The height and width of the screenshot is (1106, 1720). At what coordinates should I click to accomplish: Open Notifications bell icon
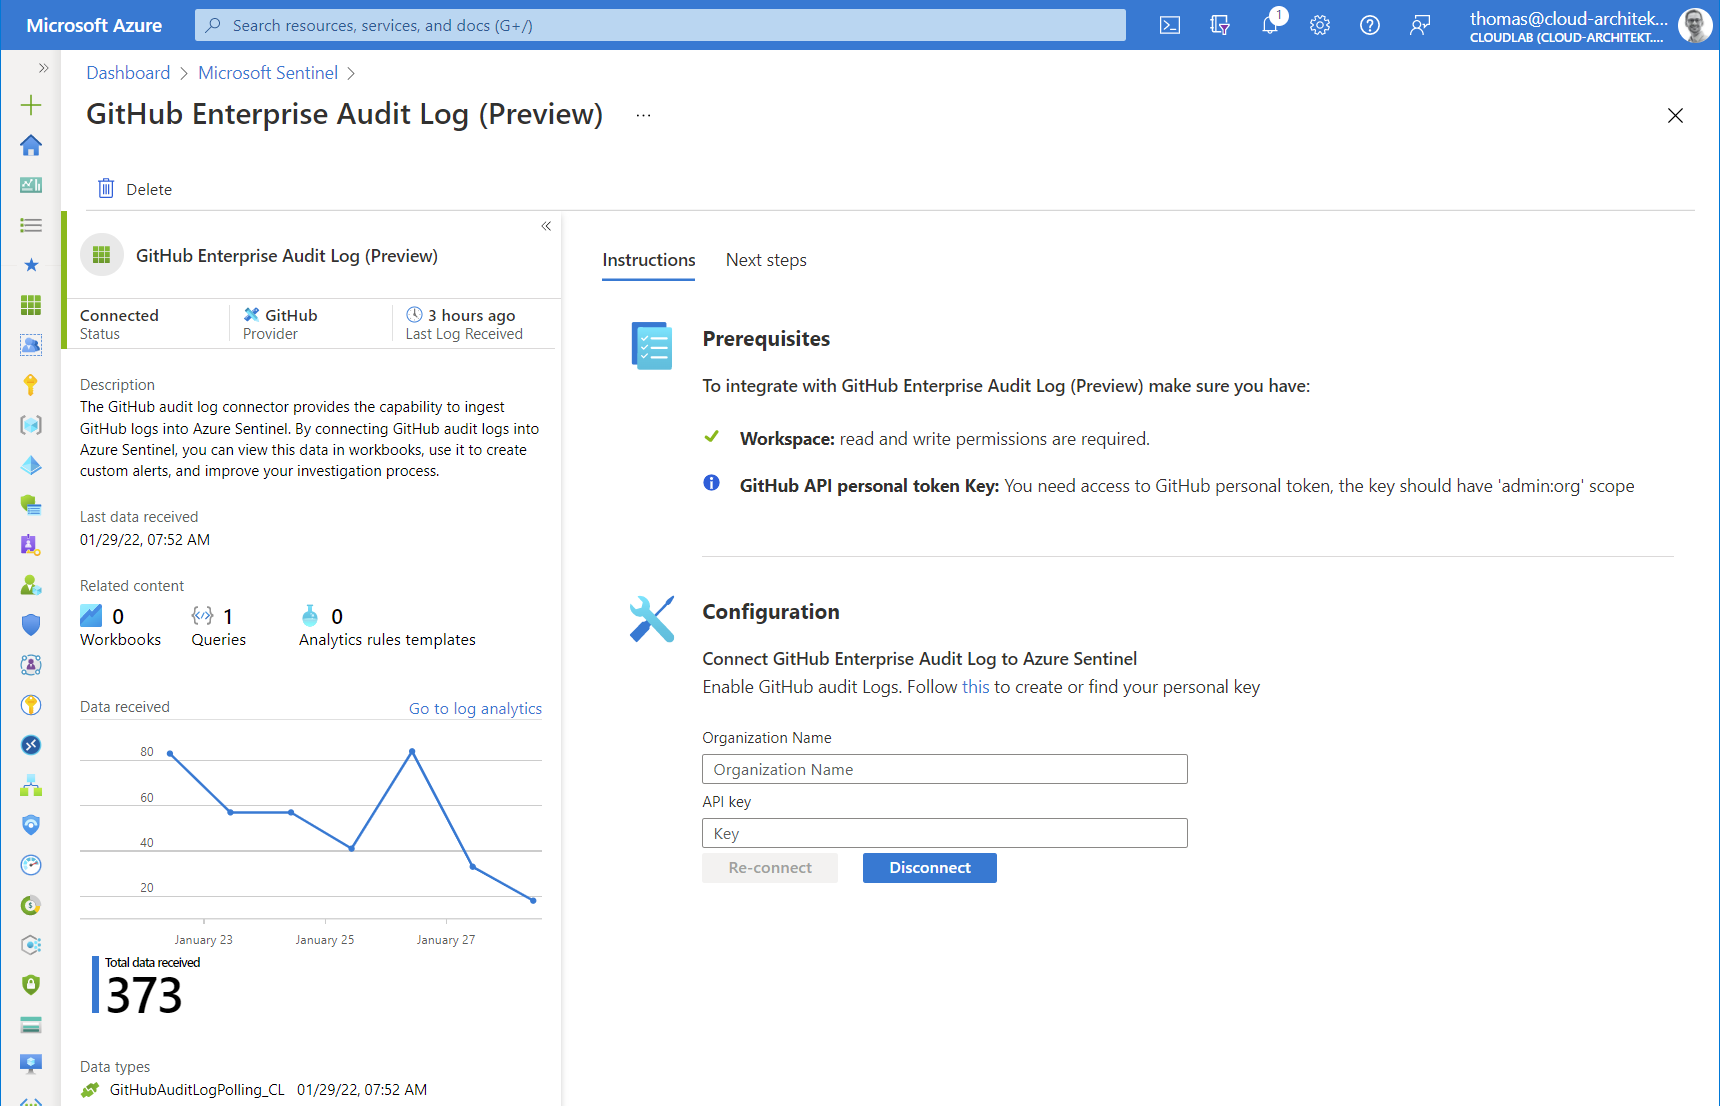pos(1270,25)
